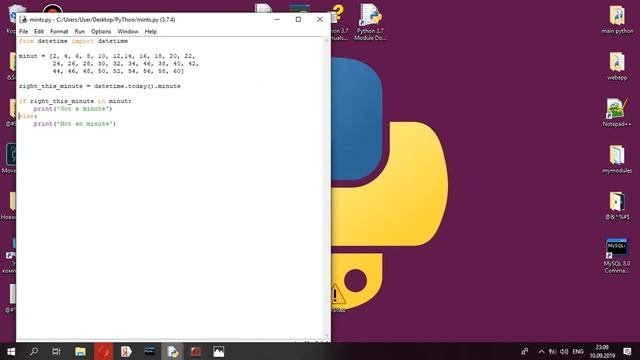
Task: Select the MySQL 8.0 Command shortcut
Action: coord(617,256)
